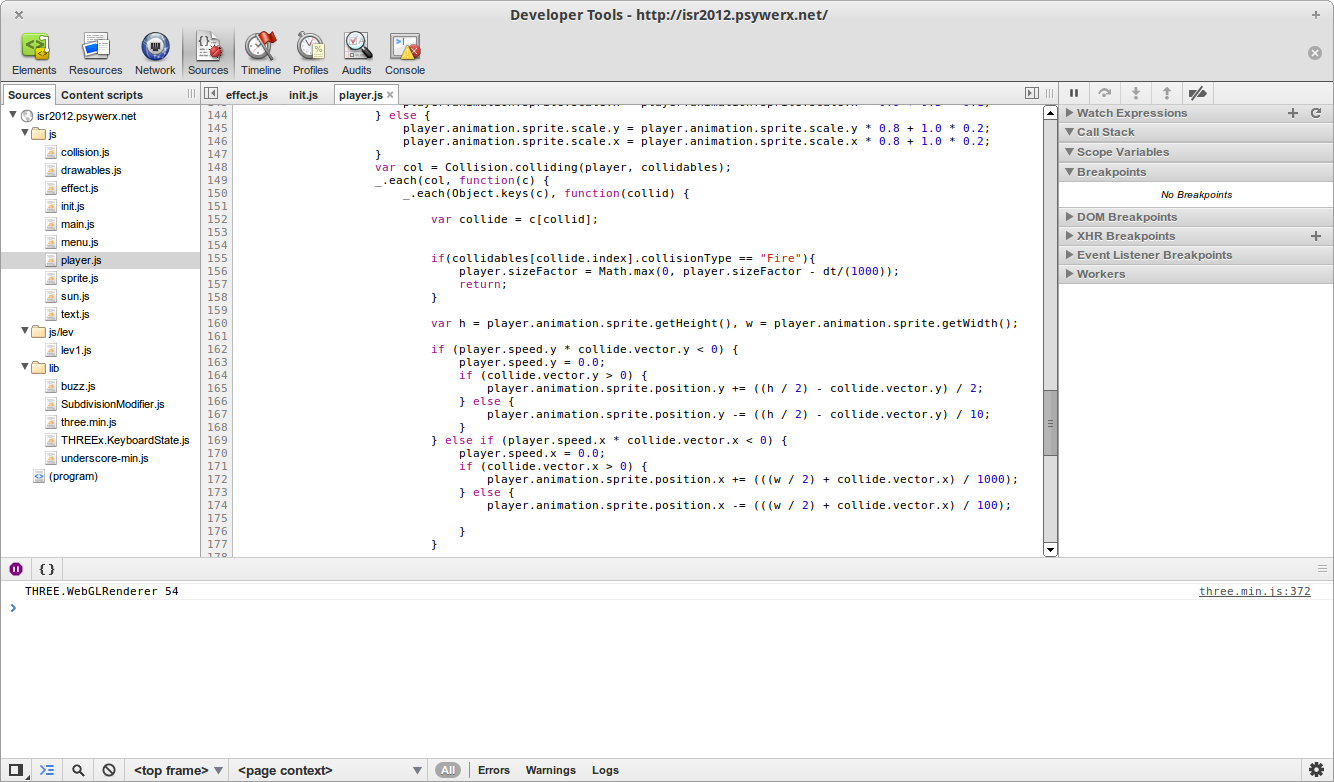The width and height of the screenshot is (1334, 782).
Task: Open drawables.js in the file tree
Action: [x=91, y=170]
